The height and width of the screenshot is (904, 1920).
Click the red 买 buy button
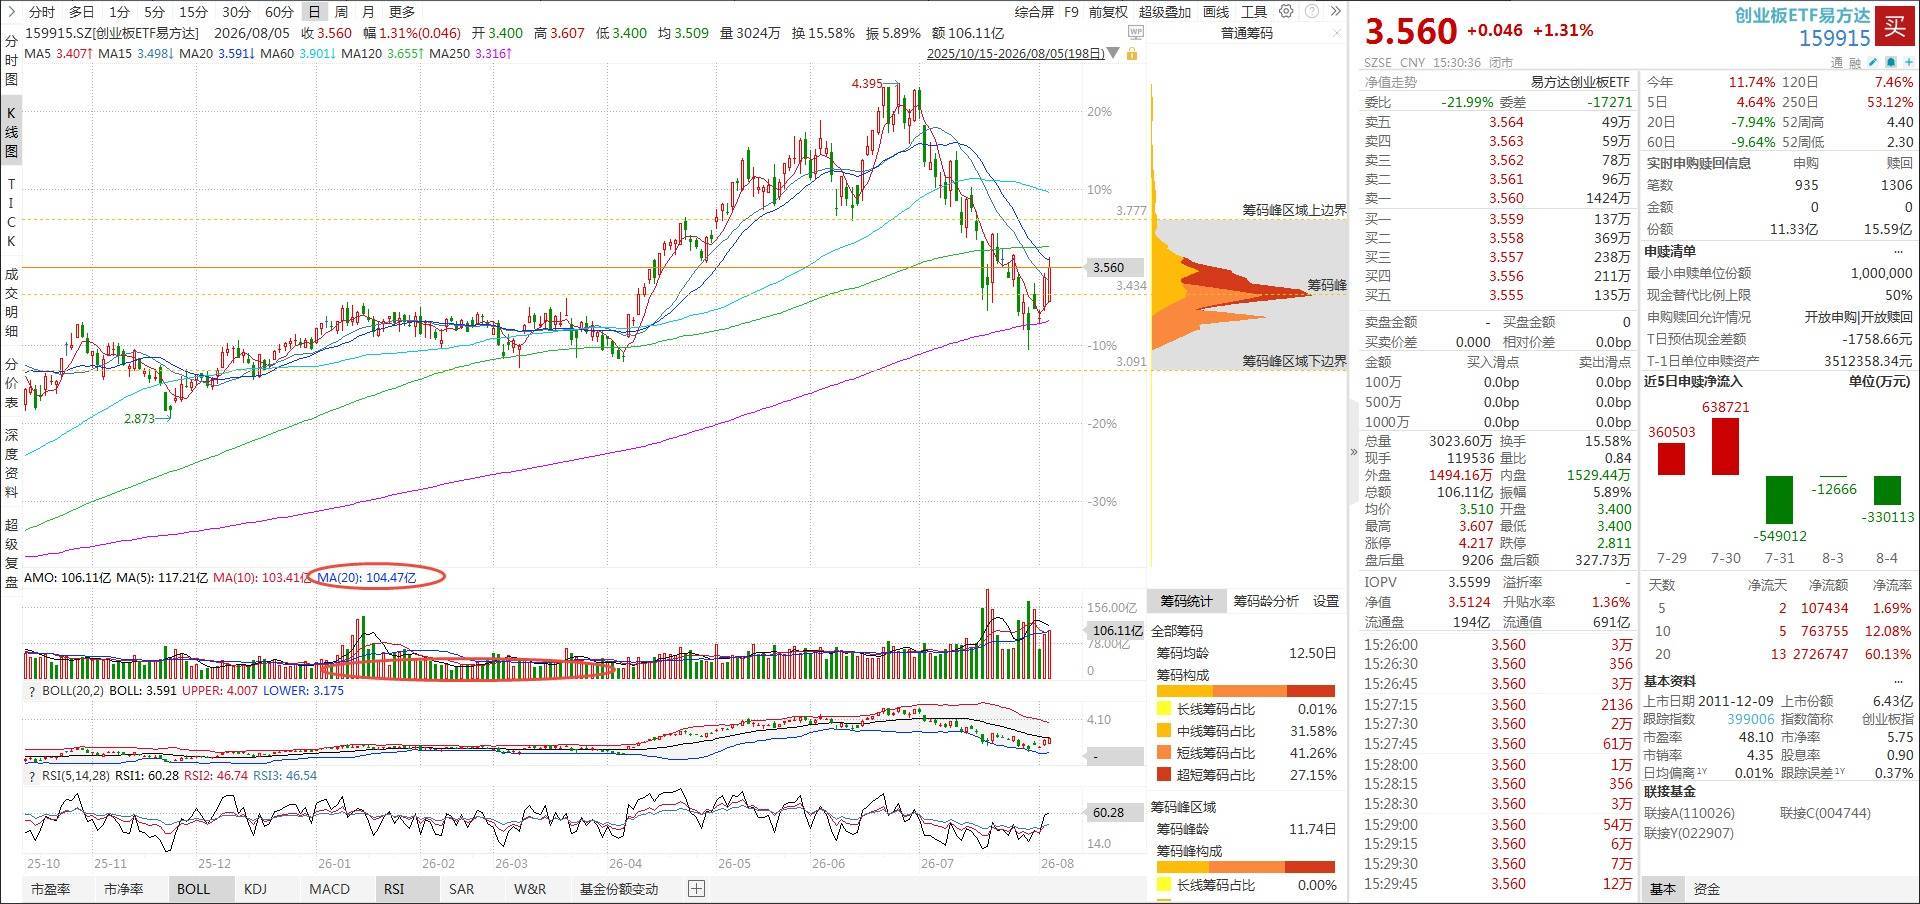[x=1896, y=26]
